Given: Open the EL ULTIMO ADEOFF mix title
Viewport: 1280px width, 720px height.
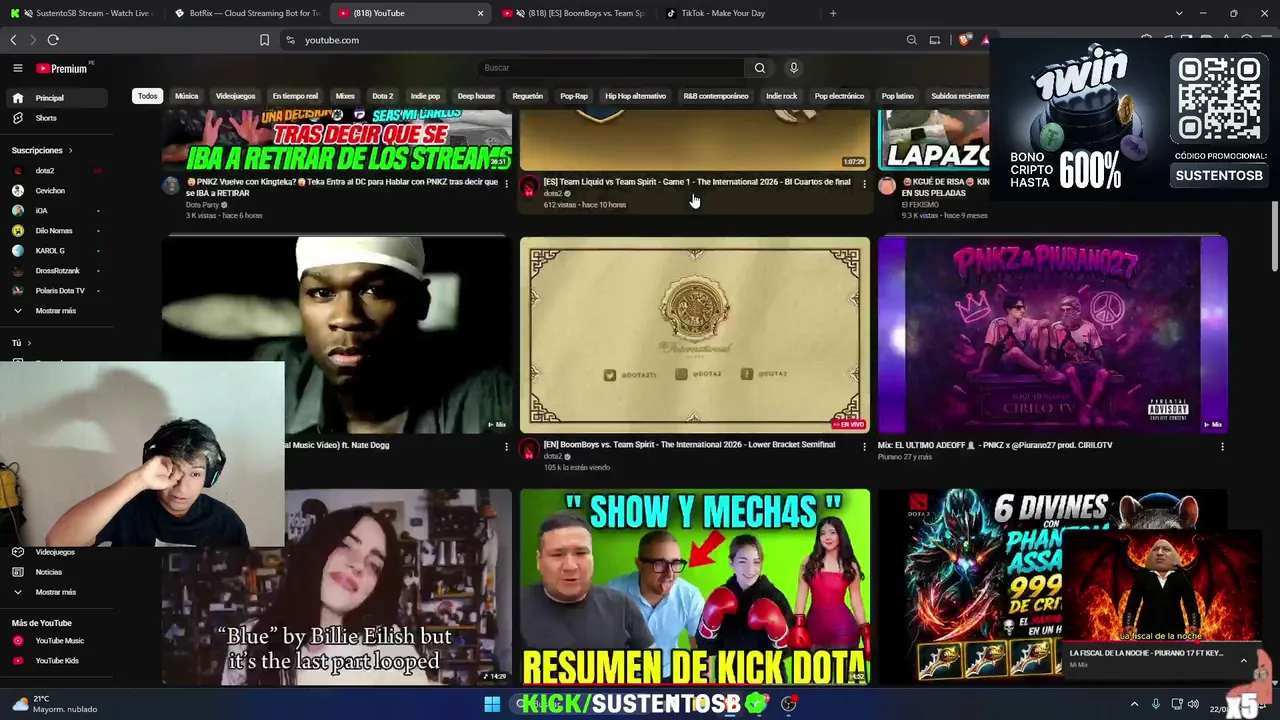Looking at the screenshot, I should tap(995, 445).
